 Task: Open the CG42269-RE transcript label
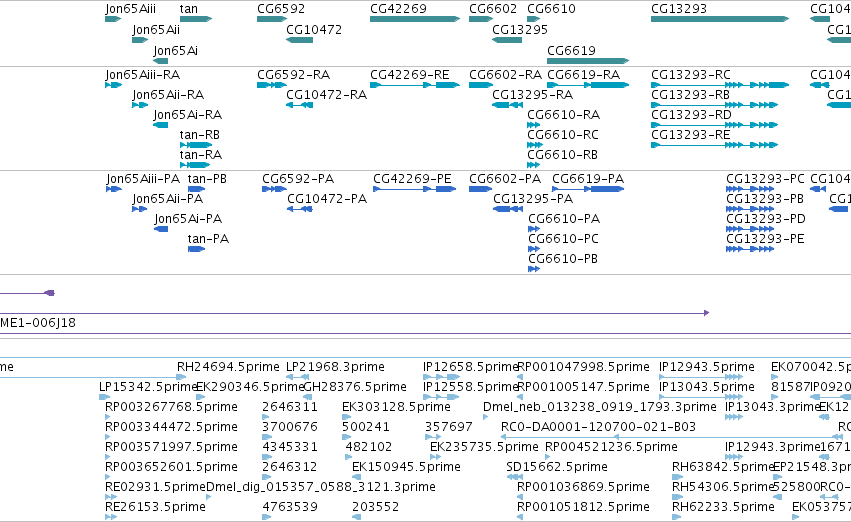pos(410,75)
